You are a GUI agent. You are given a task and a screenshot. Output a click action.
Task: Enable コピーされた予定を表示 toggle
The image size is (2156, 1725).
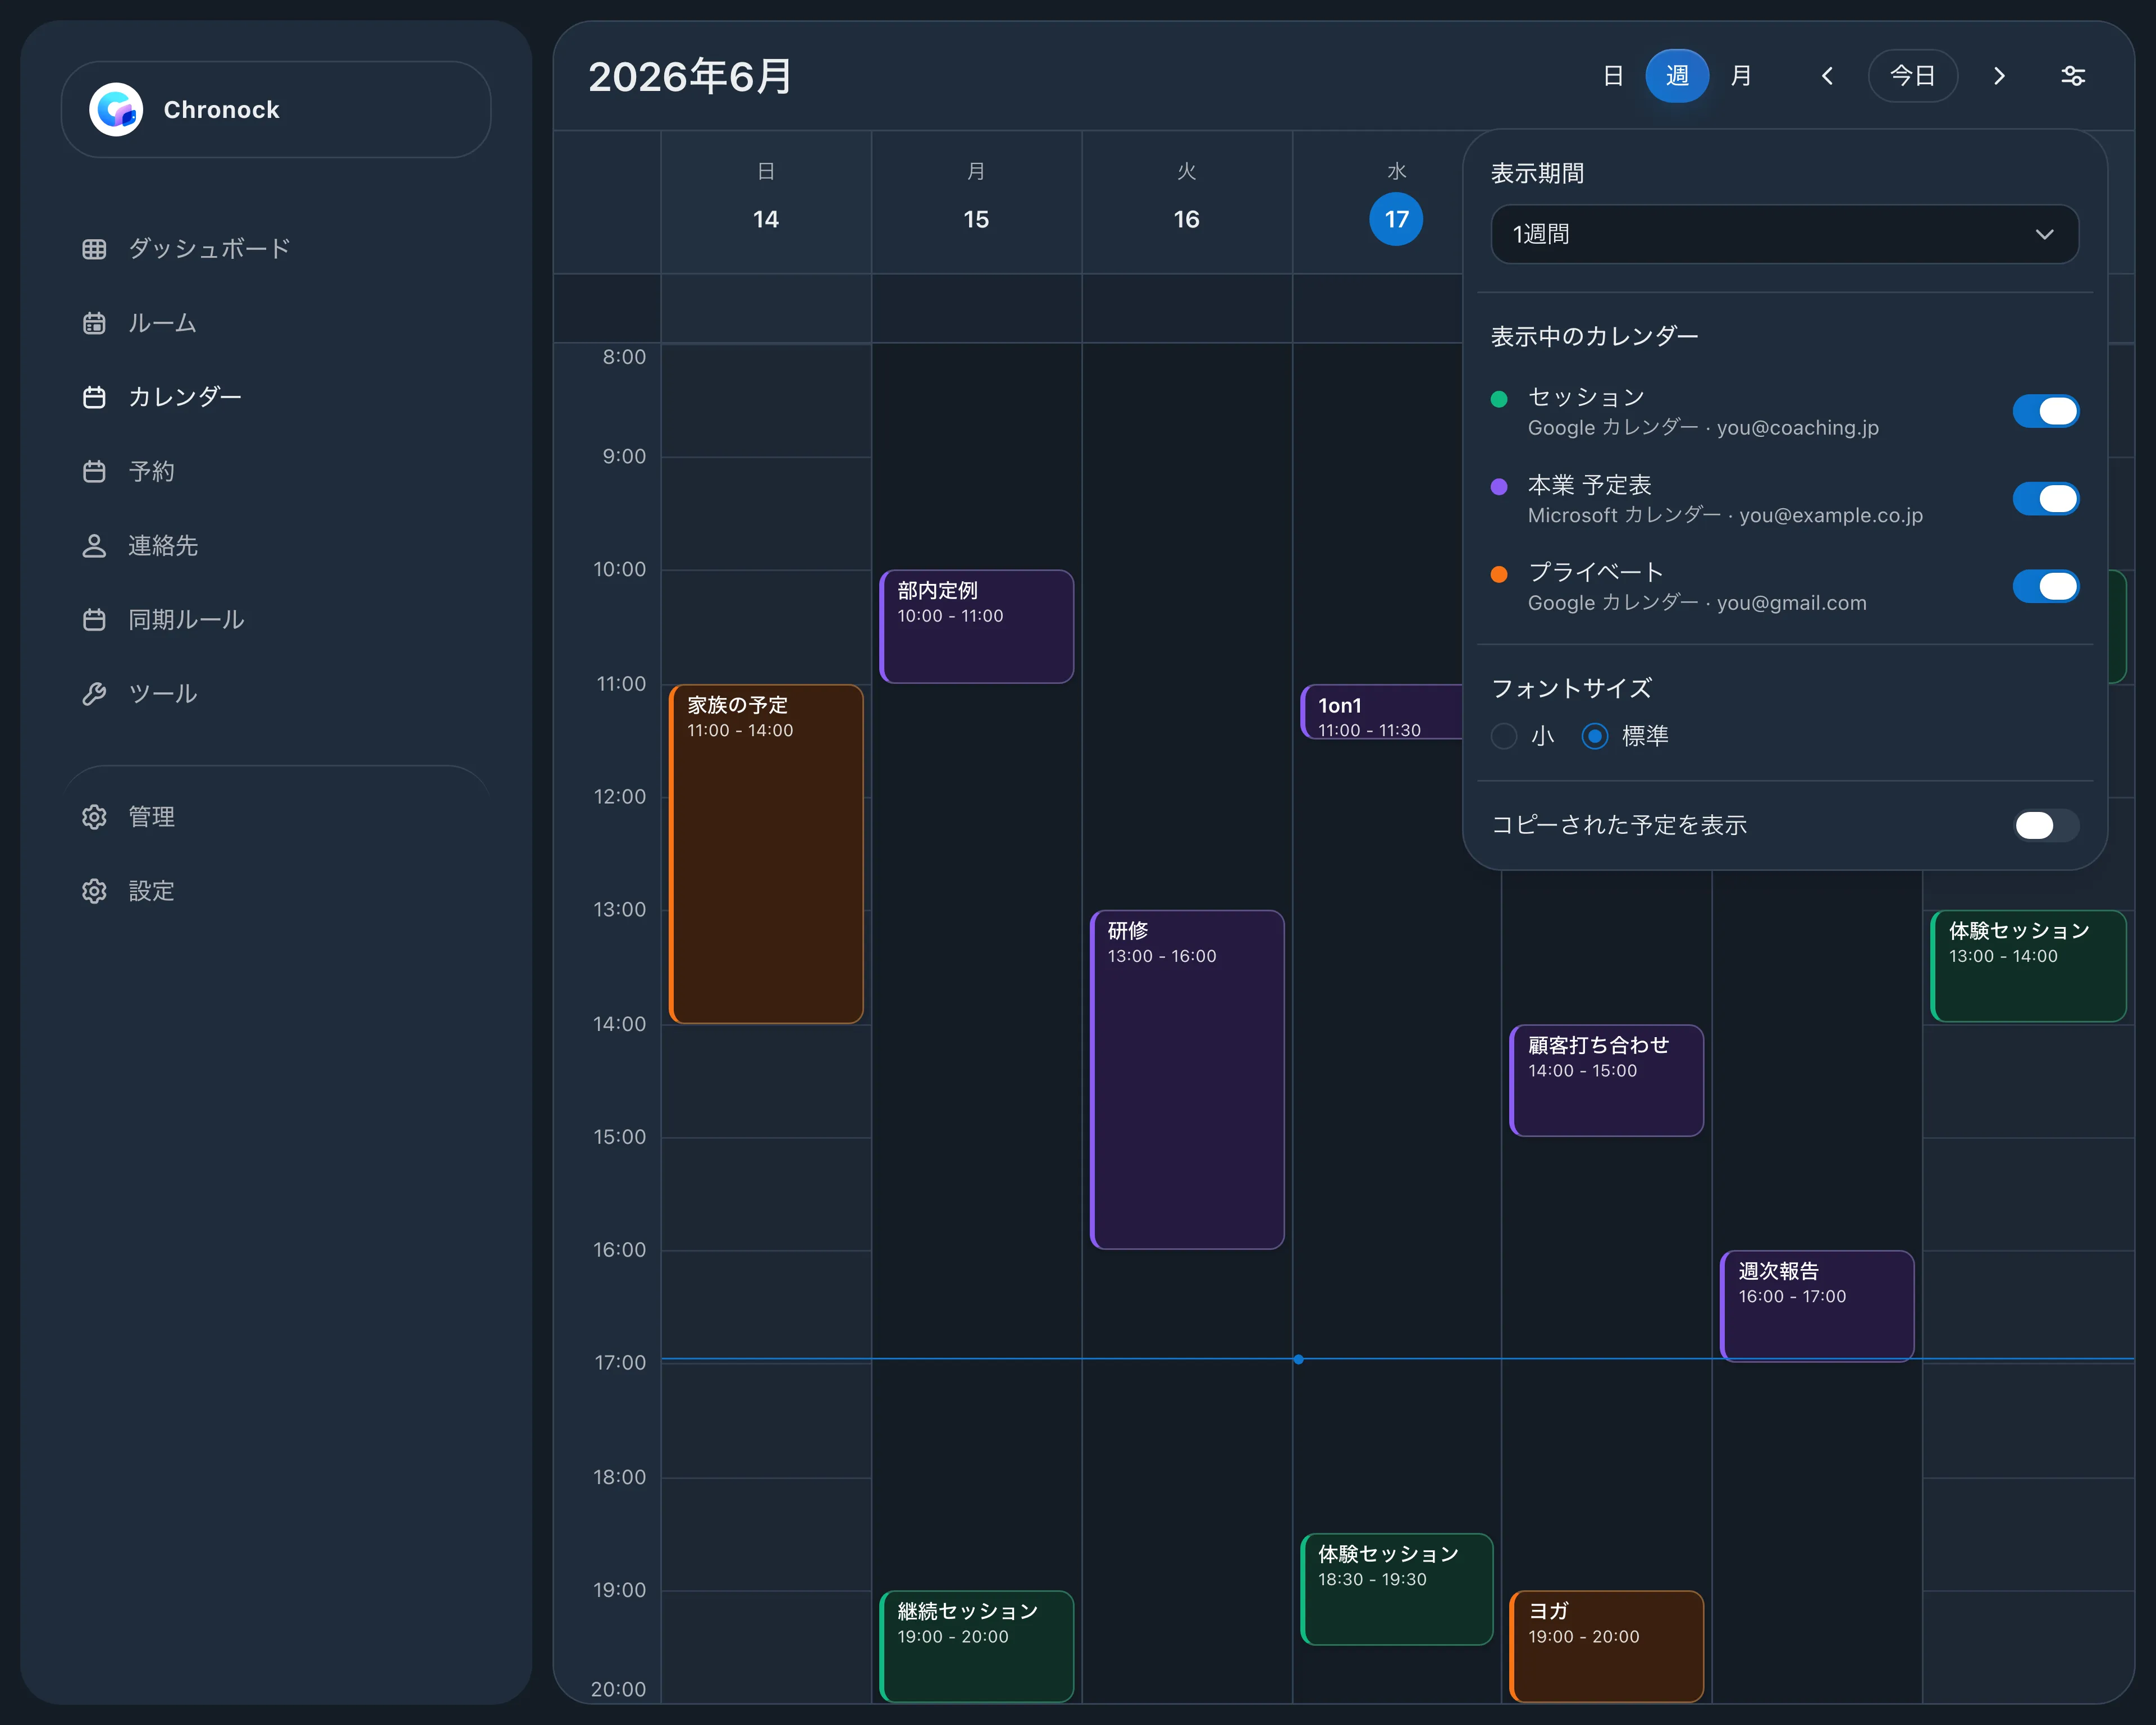click(x=2045, y=825)
